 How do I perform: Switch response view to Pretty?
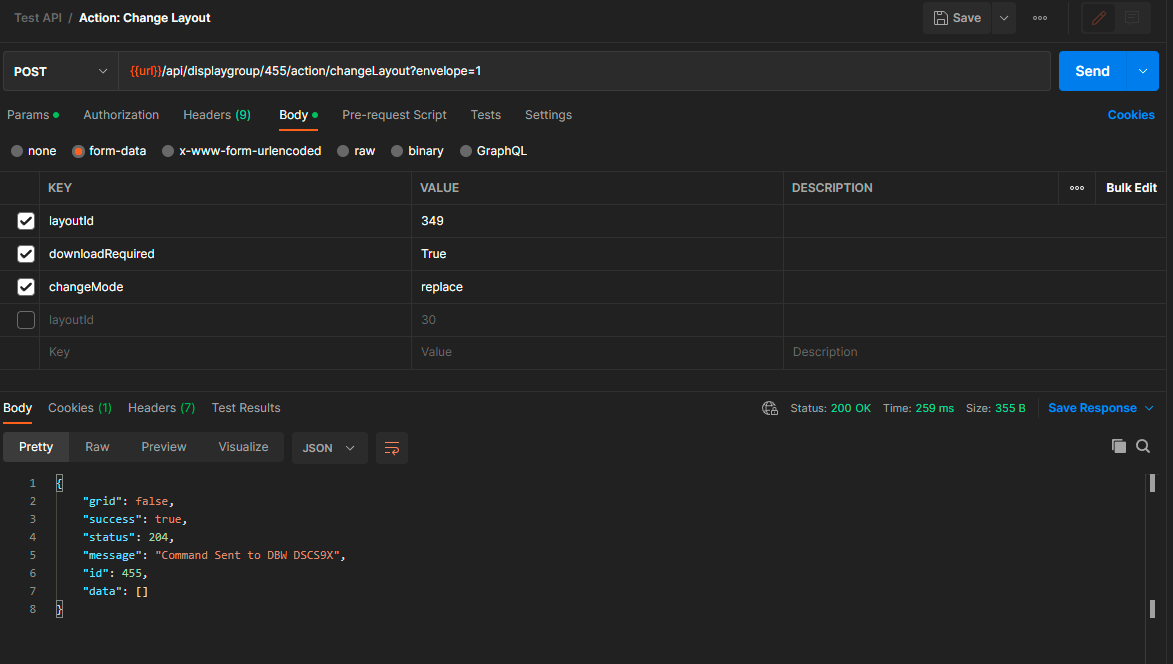(x=36, y=447)
